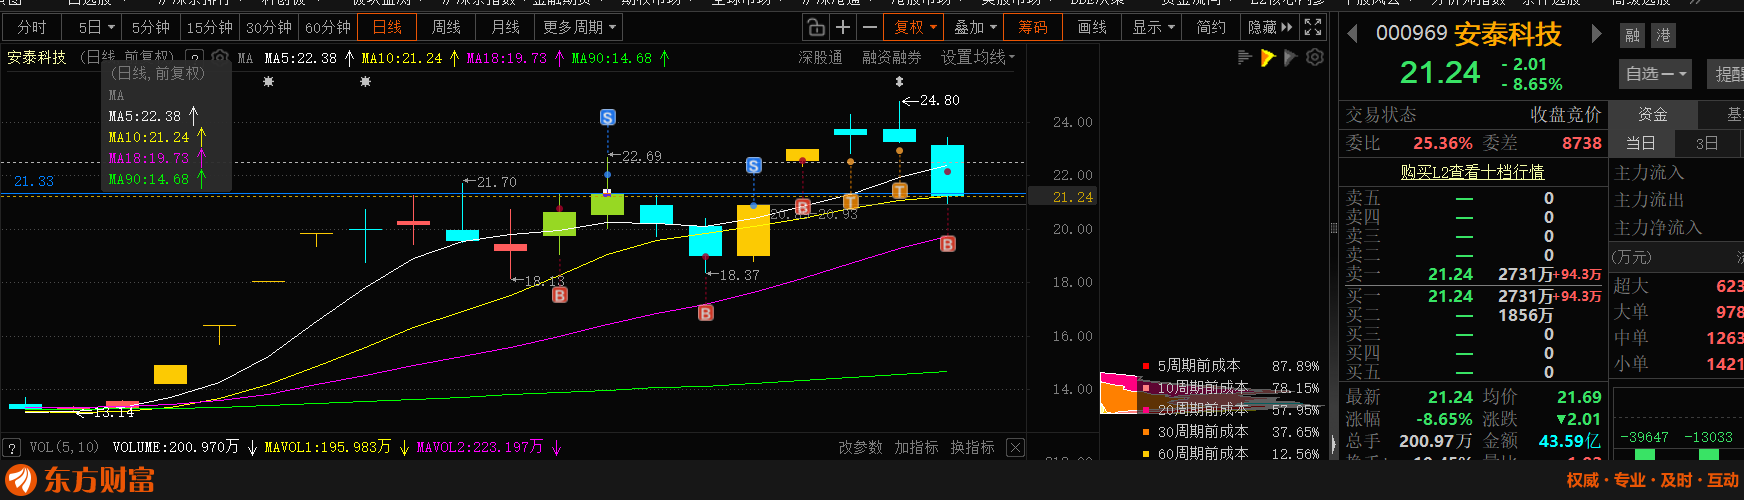This screenshot has height=500, width=1744.
Task: Toggle 筹码 chip distribution panel
Action: (x=1033, y=27)
